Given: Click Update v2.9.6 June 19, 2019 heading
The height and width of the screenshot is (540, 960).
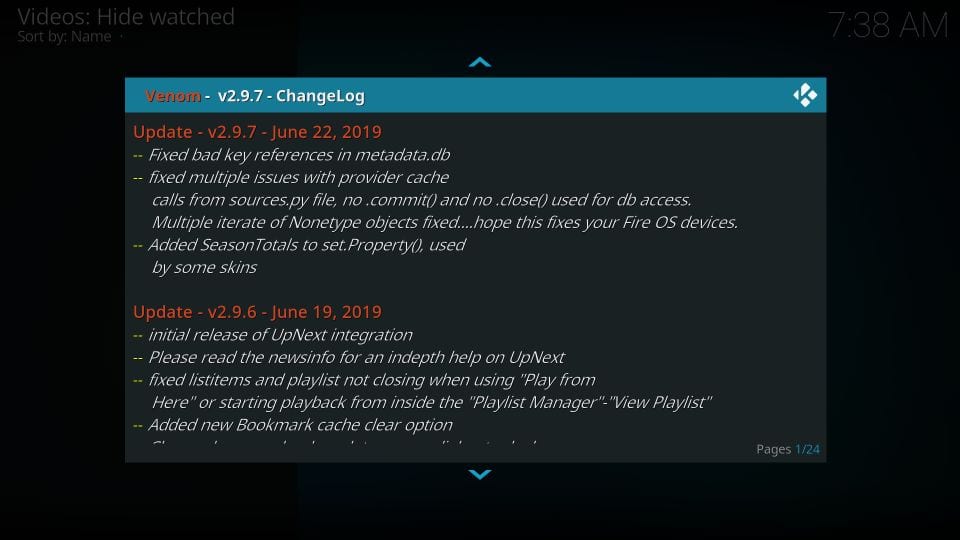Looking at the screenshot, I should (x=257, y=312).
